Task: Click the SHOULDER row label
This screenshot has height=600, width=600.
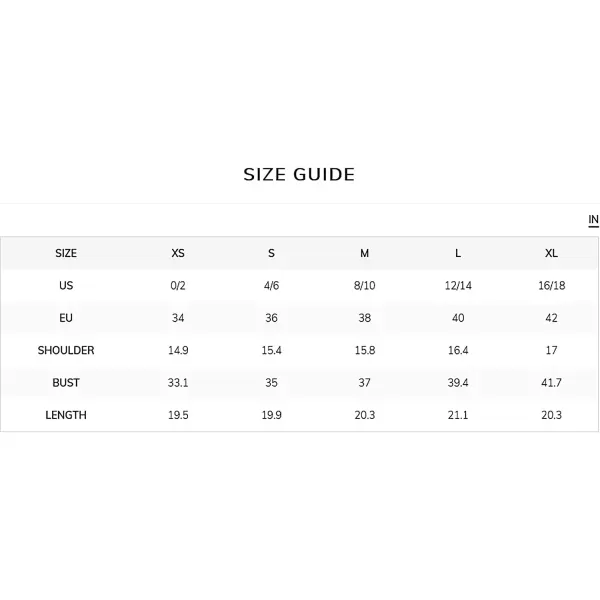Action: click(66, 350)
